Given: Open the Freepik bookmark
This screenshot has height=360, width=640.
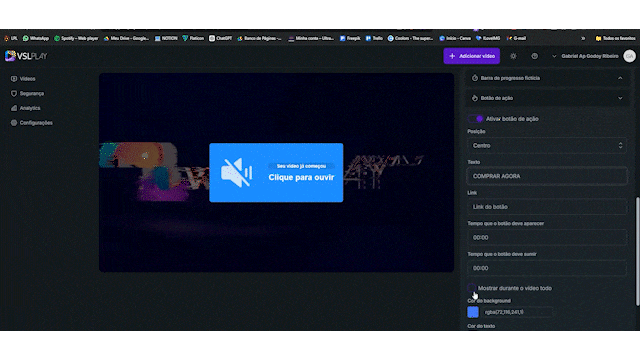Looking at the screenshot, I should pos(350,38).
